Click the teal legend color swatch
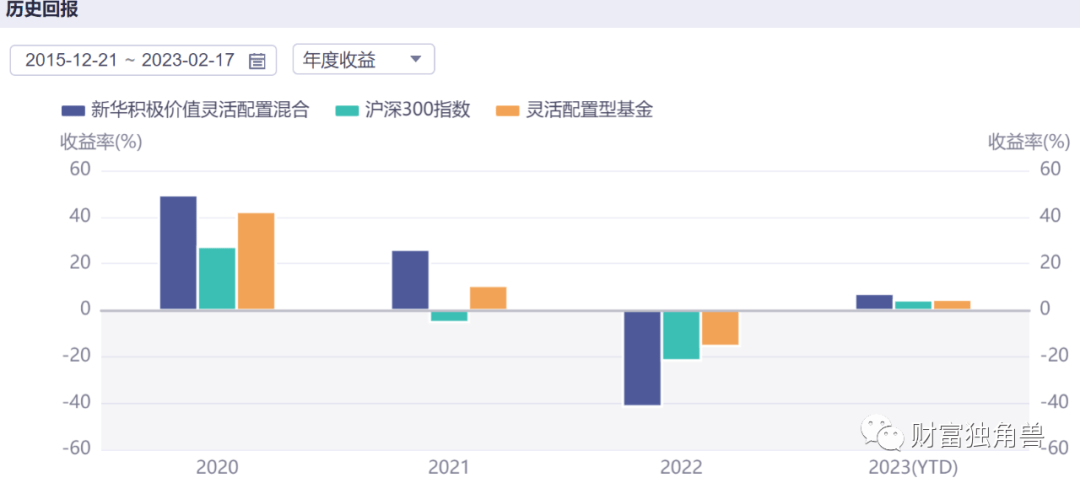1080x483 pixels. pos(347,110)
